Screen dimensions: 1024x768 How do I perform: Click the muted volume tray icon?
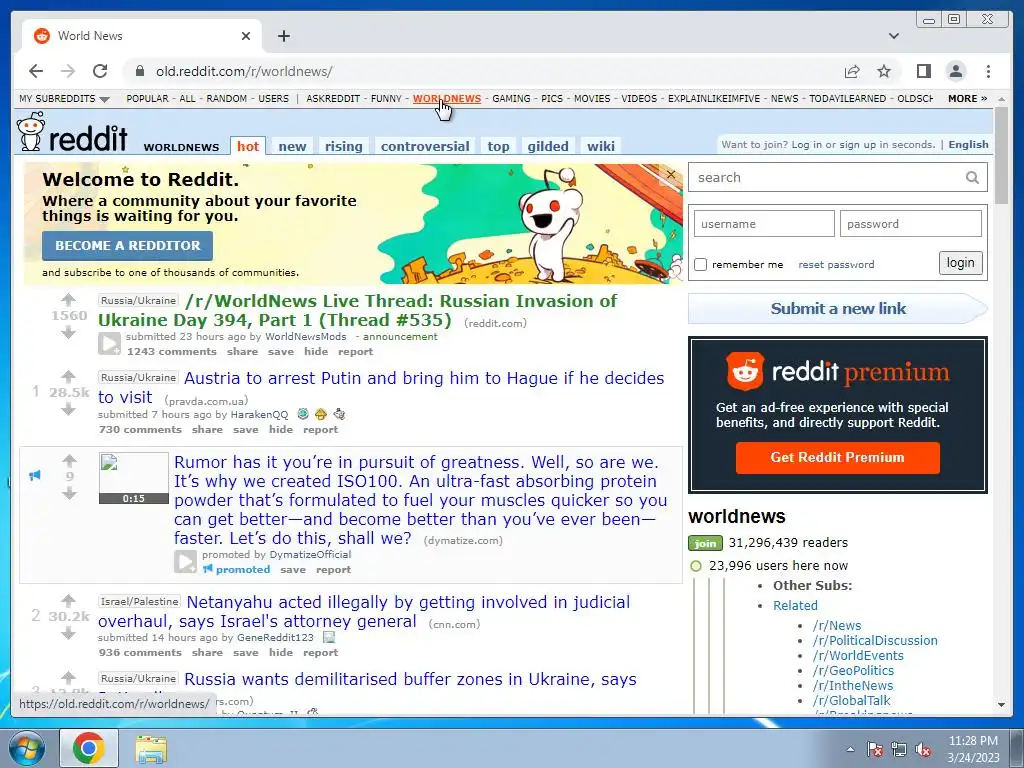tap(923, 749)
